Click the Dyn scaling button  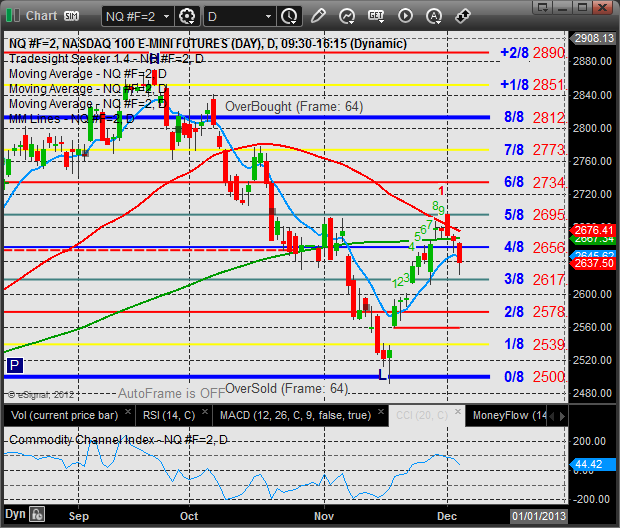[15, 514]
